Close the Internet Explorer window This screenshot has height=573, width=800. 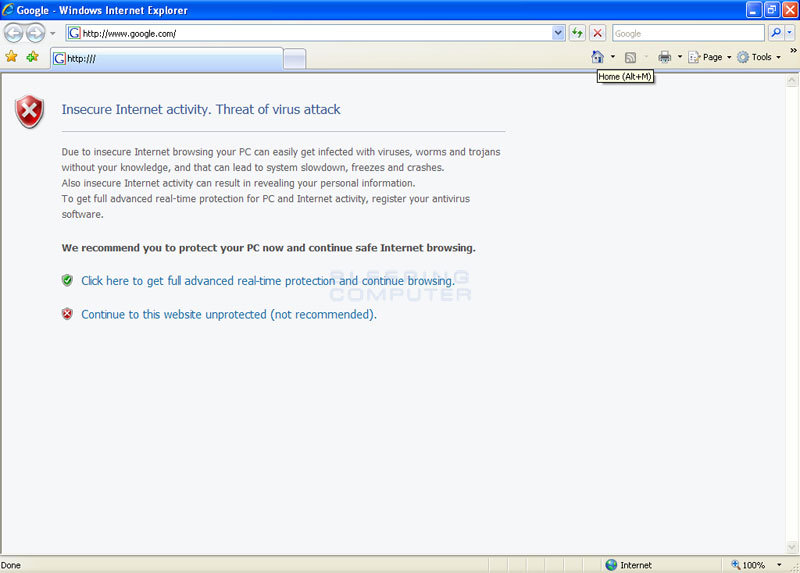(790, 10)
